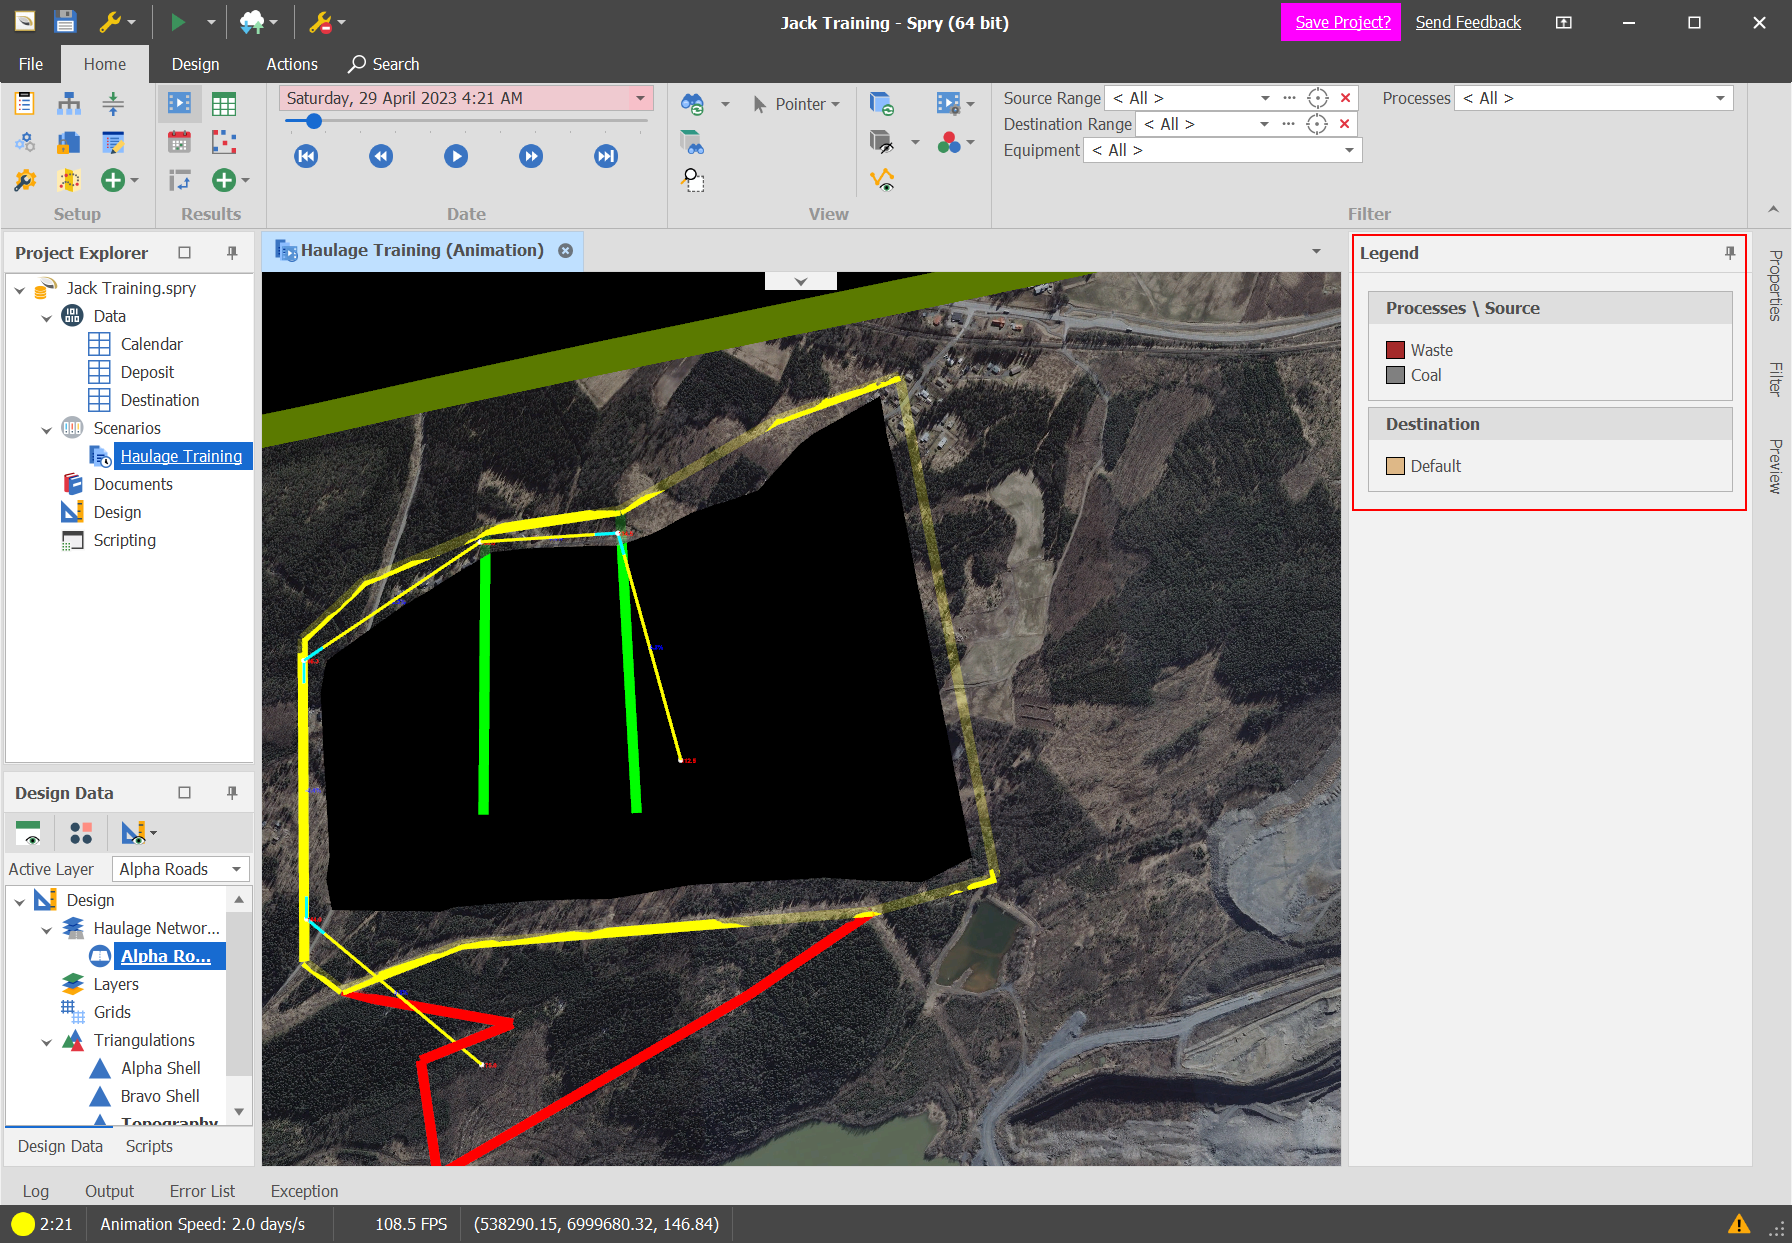Viewport: 1792px width, 1243px height.
Task: Open the Design ribbon tab
Action: click(195, 64)
